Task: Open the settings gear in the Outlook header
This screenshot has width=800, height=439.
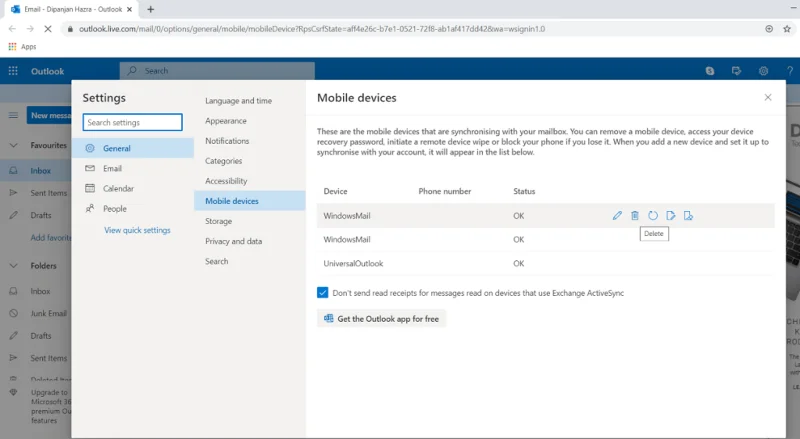Action: point(763,71)
